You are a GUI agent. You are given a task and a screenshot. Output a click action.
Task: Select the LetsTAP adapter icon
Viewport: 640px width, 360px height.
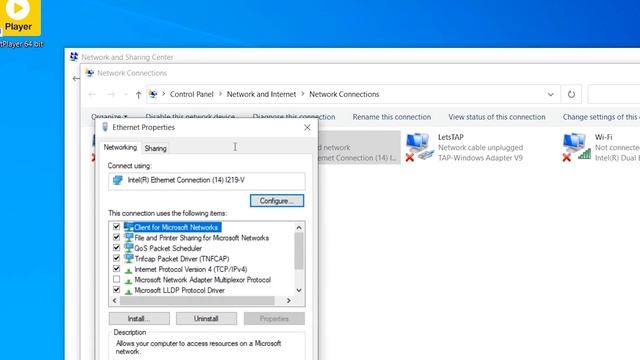(420, 147)
